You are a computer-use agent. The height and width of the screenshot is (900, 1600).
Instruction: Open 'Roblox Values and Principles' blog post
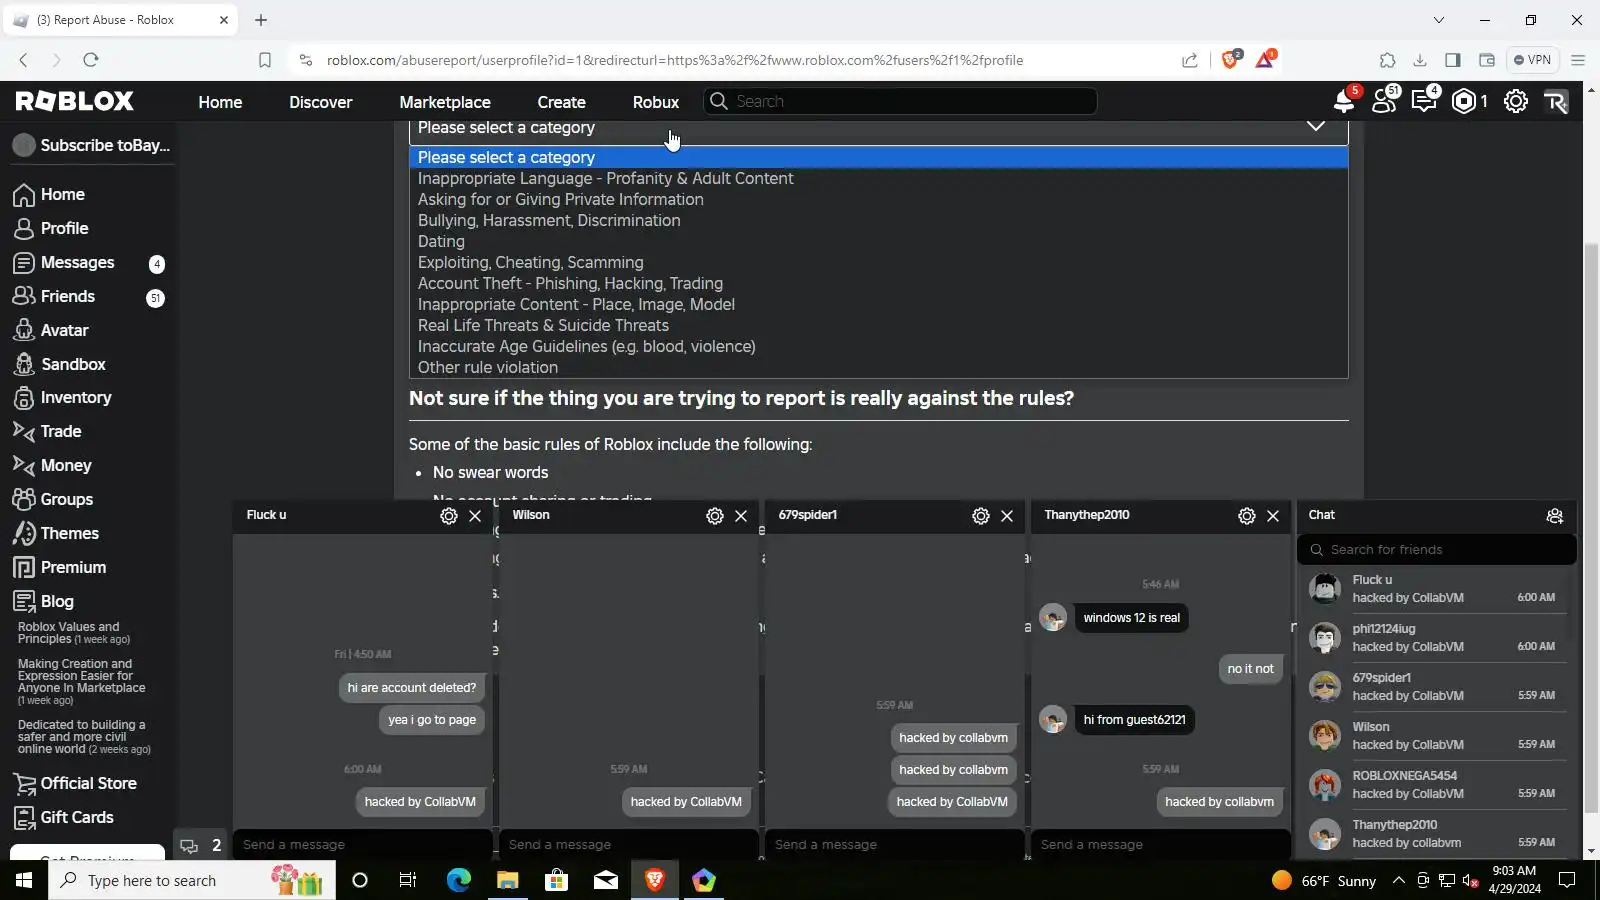pos(74,633)
